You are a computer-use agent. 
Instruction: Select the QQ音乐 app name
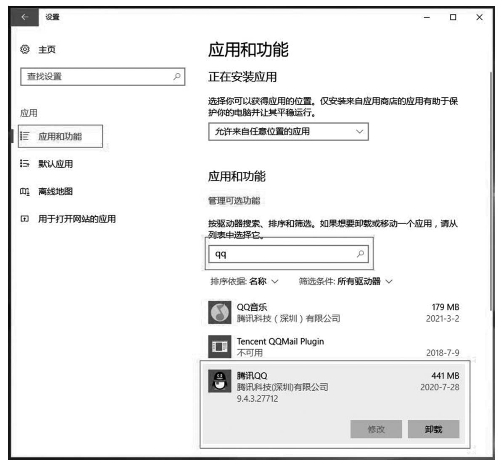click(x=252, y=307)
